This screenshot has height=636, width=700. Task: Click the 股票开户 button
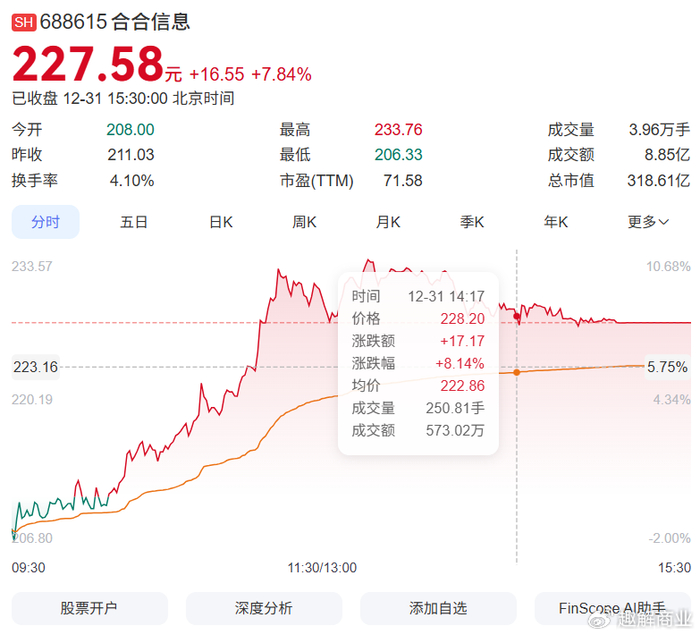pyautogui.click(x=89, y=608)
